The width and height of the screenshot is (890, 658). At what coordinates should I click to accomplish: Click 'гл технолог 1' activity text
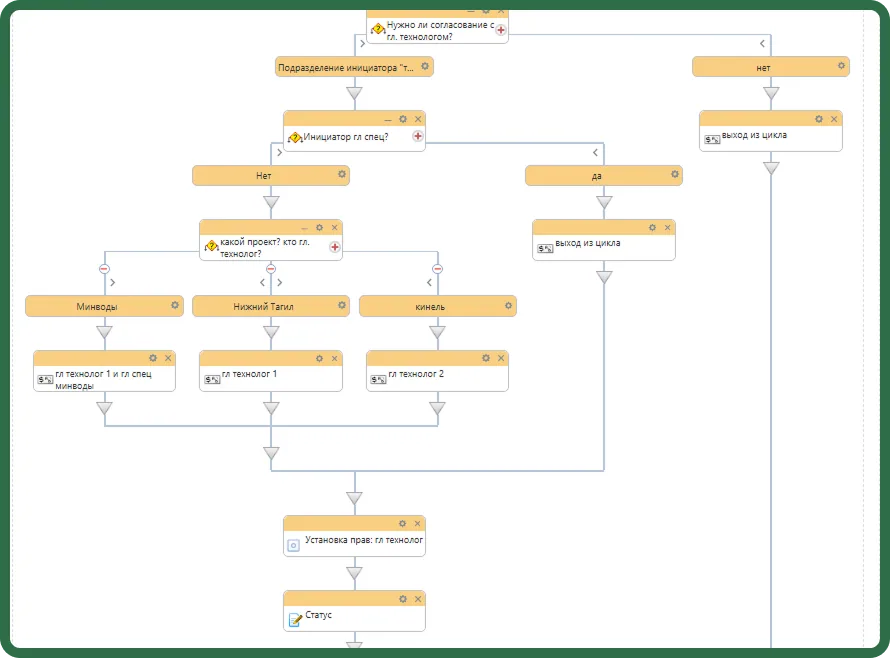pyautogui.click(x=249, y=374)
